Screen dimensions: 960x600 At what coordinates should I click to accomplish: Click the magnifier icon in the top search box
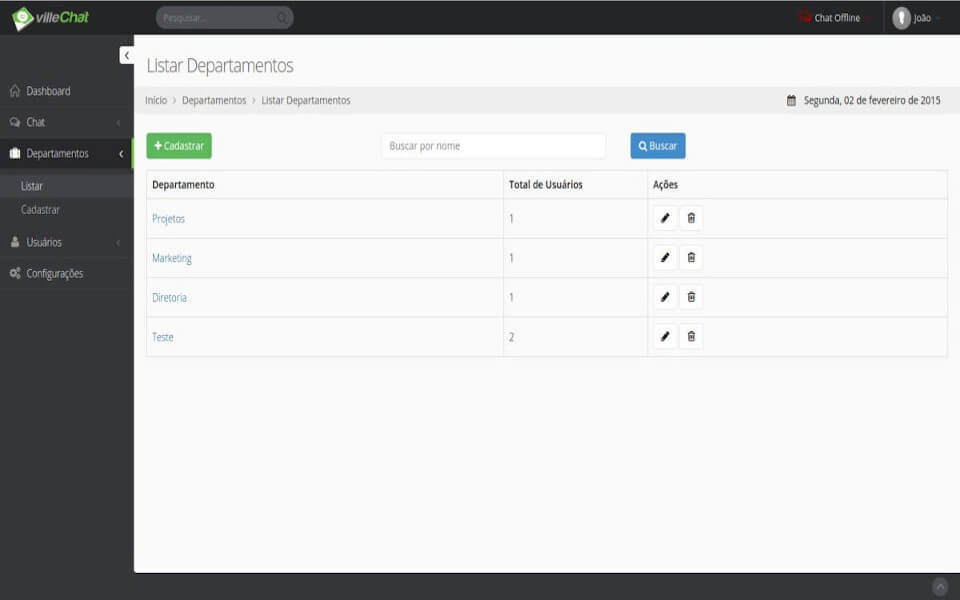pos(282,18)
